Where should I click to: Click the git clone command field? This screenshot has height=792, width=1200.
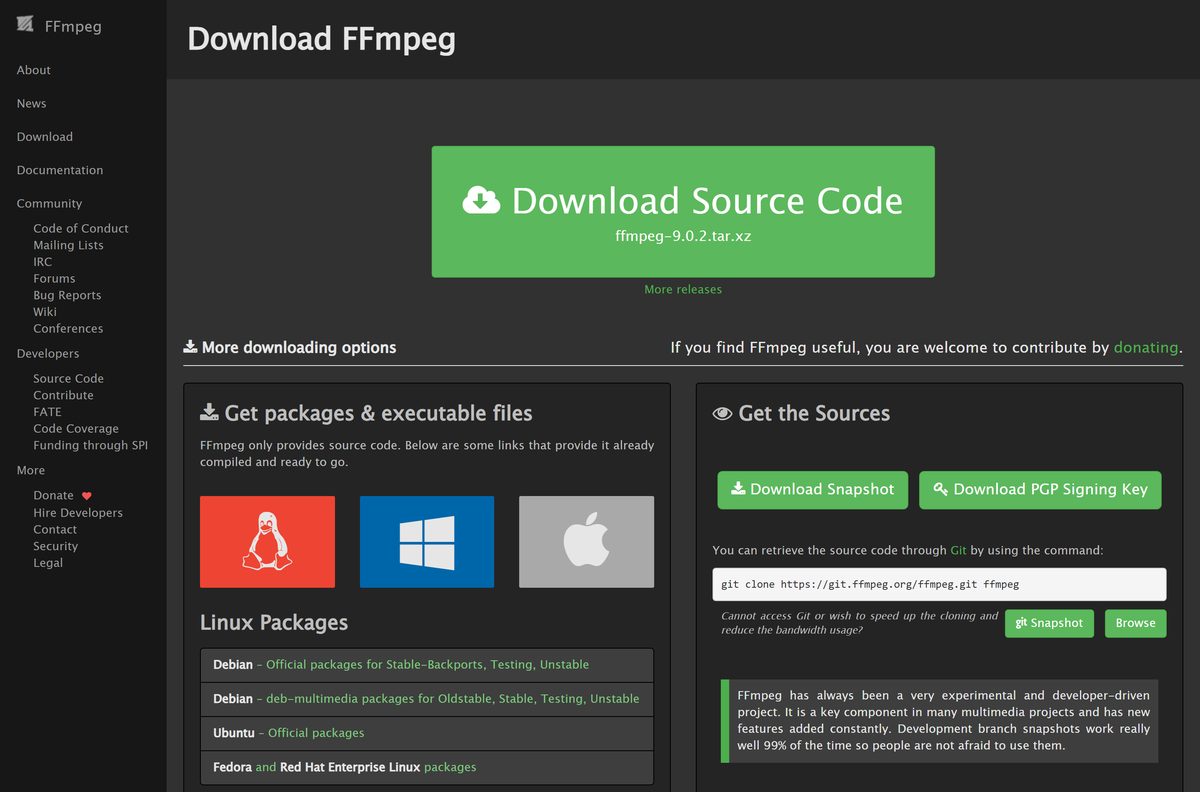click(x=939, y=584)
